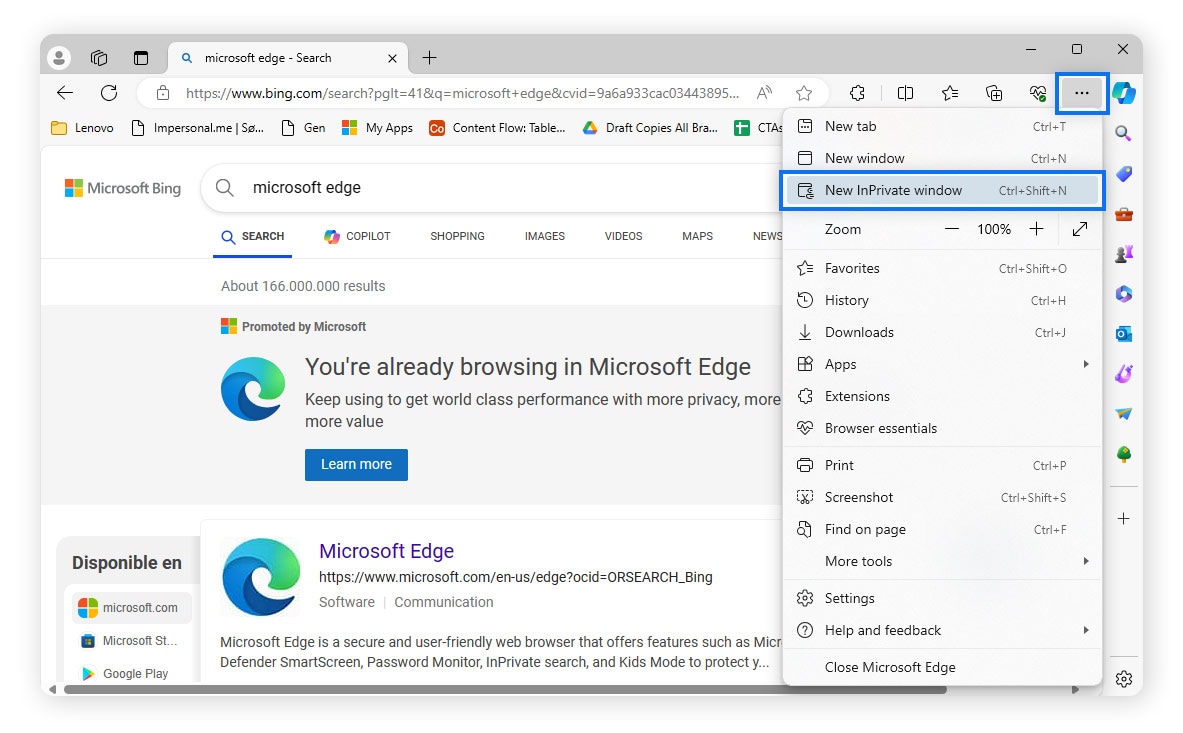The image size is (1183, 733).
Task: Open sidebar Games chess icon
Action: 1123,254
